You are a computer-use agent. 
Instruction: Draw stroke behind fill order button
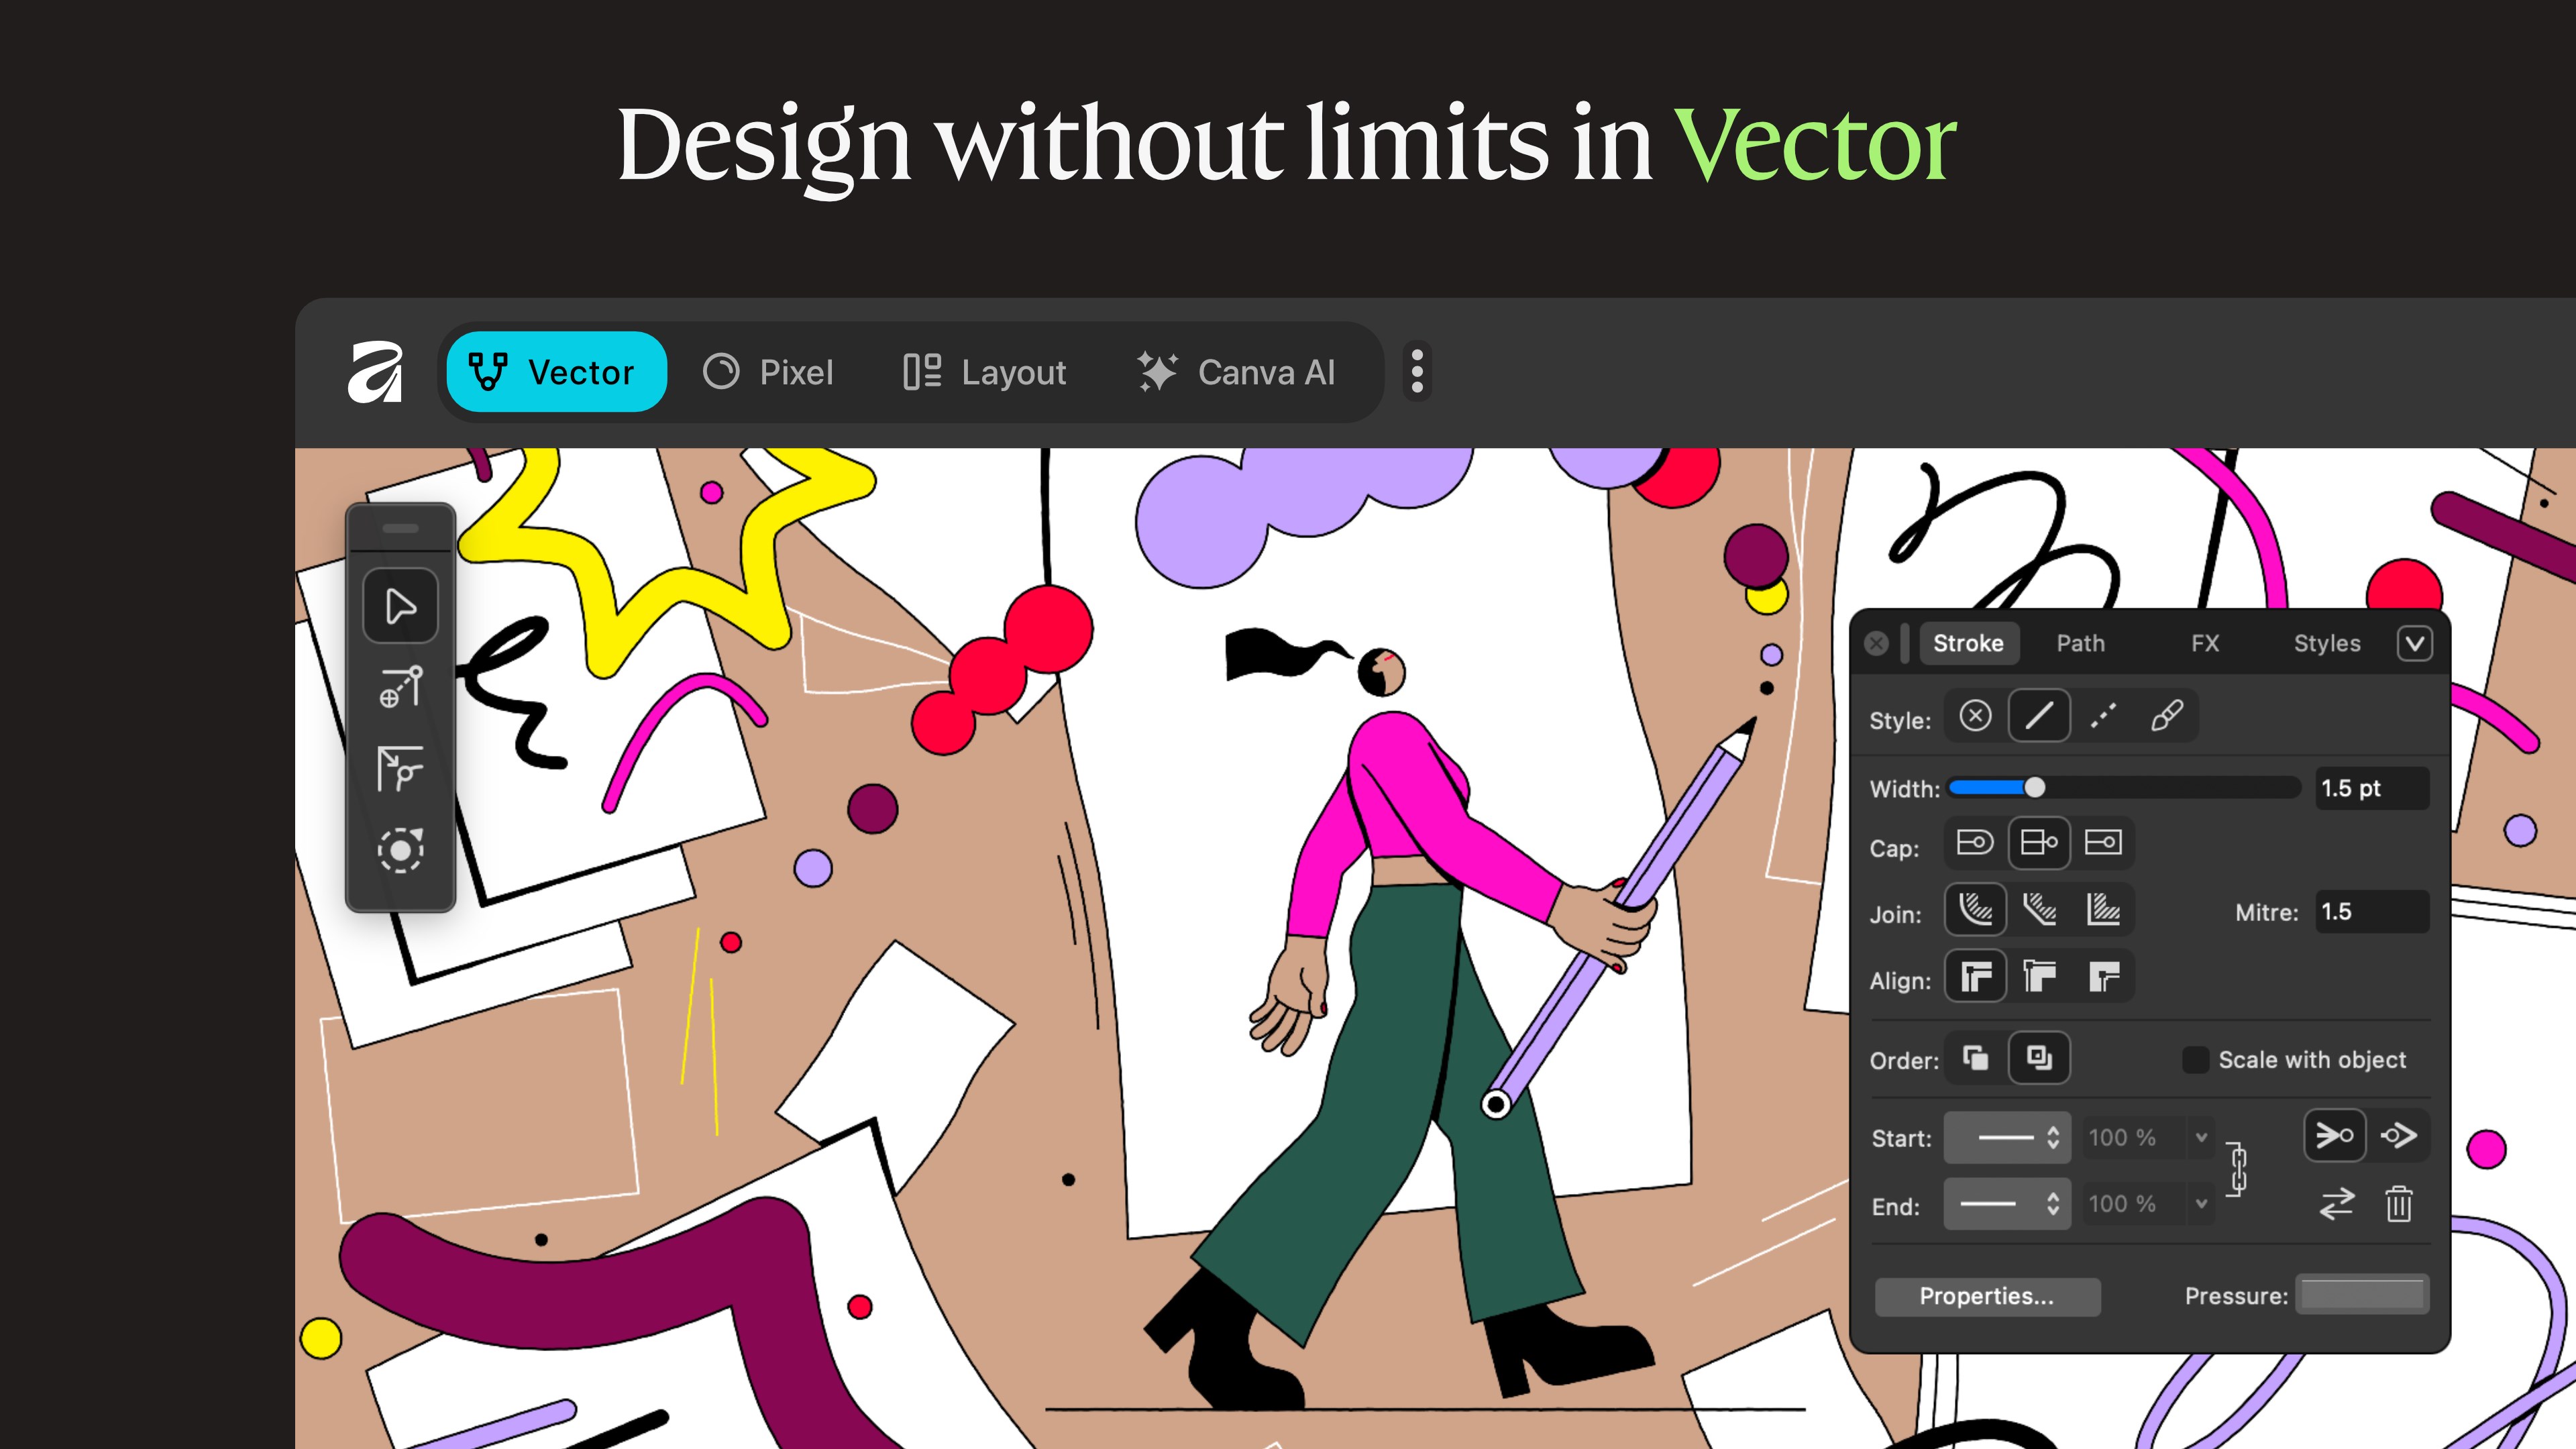tap(1975, 1058)
